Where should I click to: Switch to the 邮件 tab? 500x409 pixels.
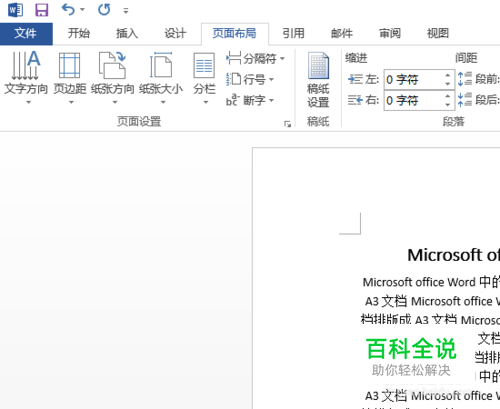342,33
